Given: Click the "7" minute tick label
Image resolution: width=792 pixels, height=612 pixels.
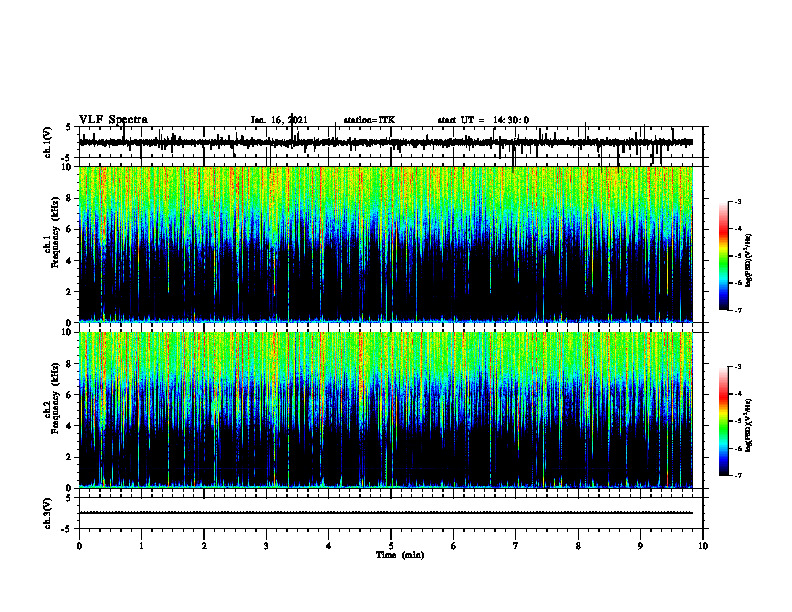Looking at the screenshot, I should 516,546.
